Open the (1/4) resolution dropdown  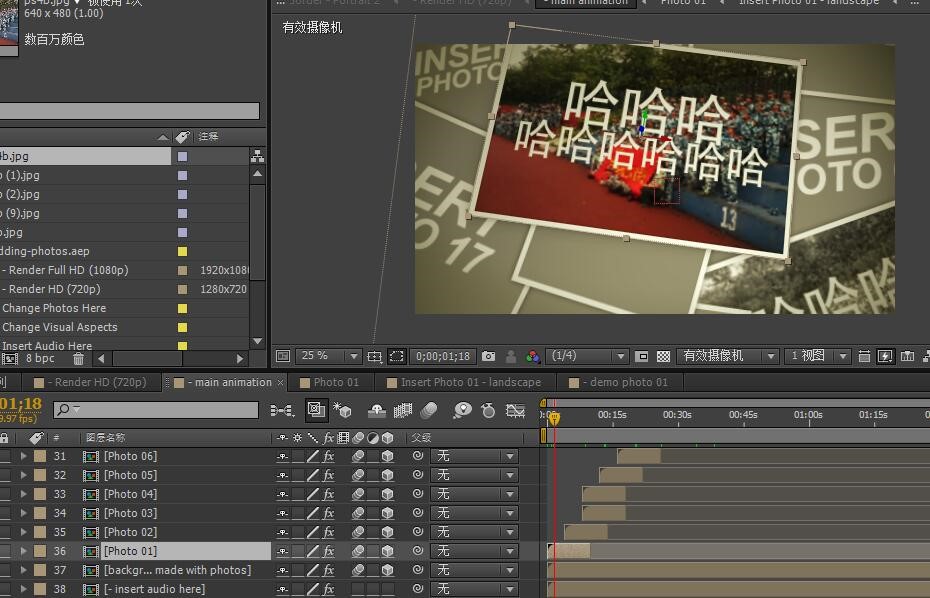click(x=586, y=356)
